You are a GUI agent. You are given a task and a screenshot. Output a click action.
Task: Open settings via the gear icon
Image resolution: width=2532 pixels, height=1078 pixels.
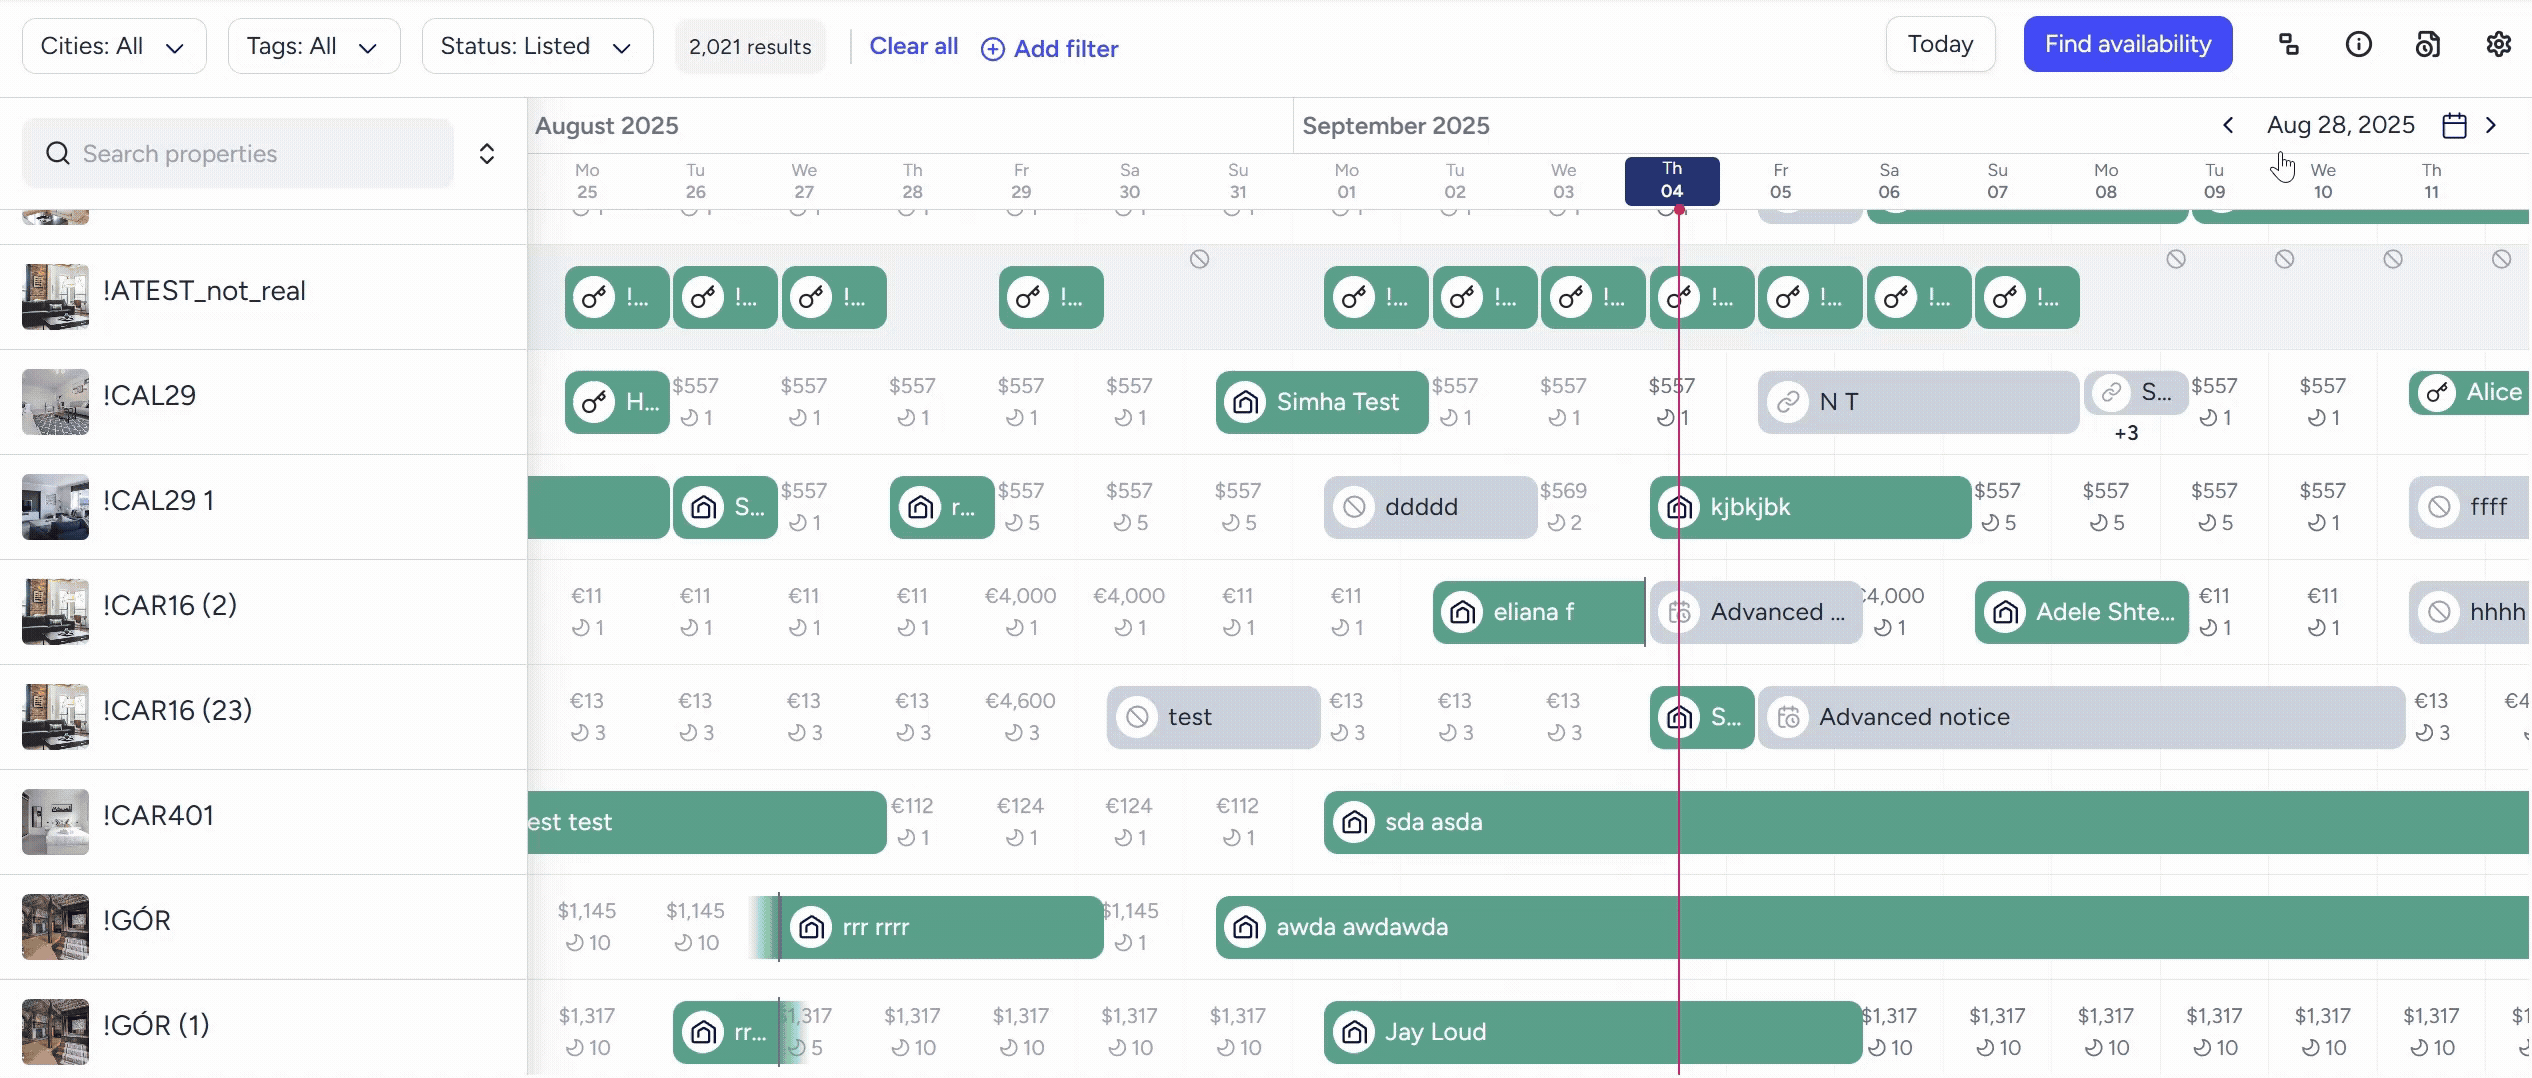pyautogui.click(x=2499, y=44)
